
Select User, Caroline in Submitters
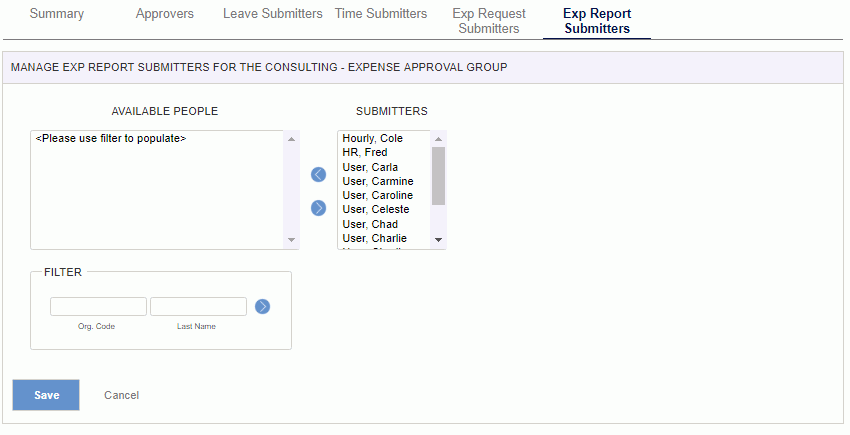point(377,195)
